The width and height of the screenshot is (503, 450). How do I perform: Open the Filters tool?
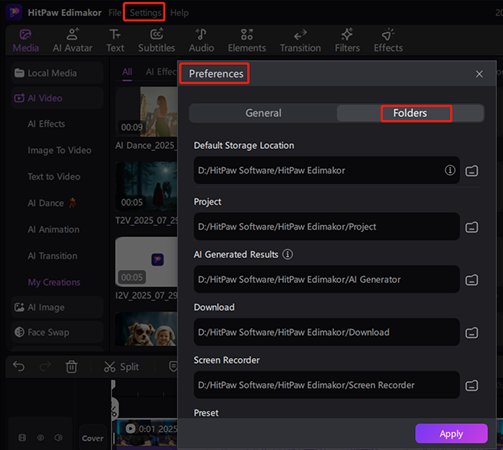347,41
